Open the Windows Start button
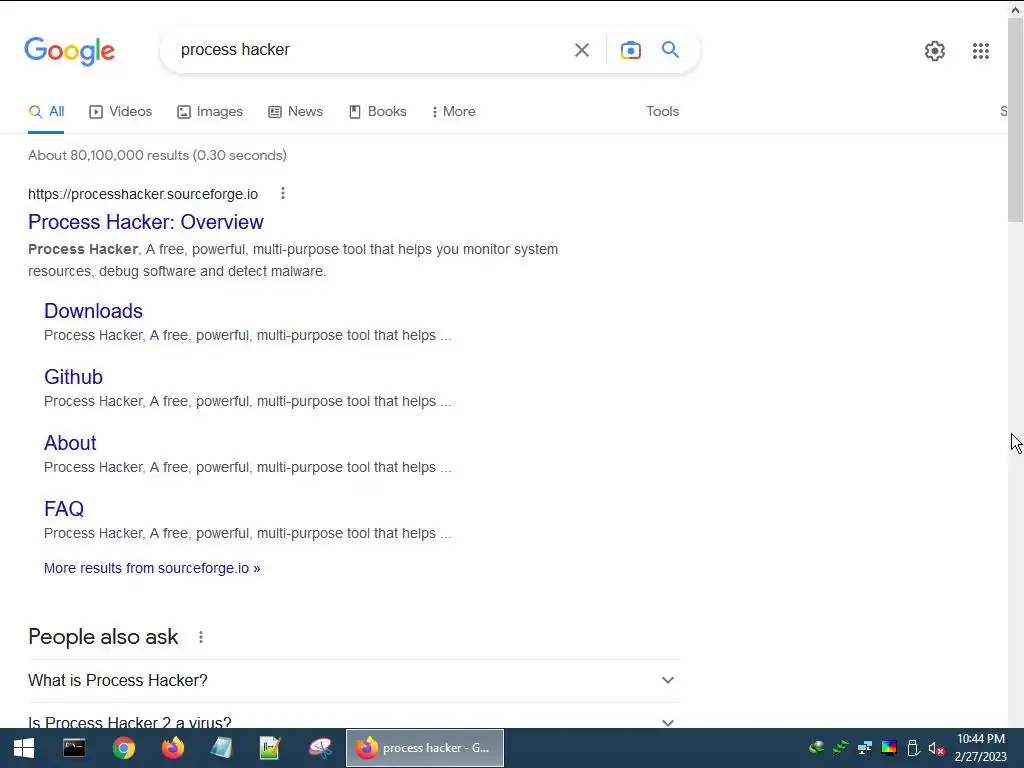The height and width of the screenshot is (768, 1024). pyautogui.click(x=24, y=748)
